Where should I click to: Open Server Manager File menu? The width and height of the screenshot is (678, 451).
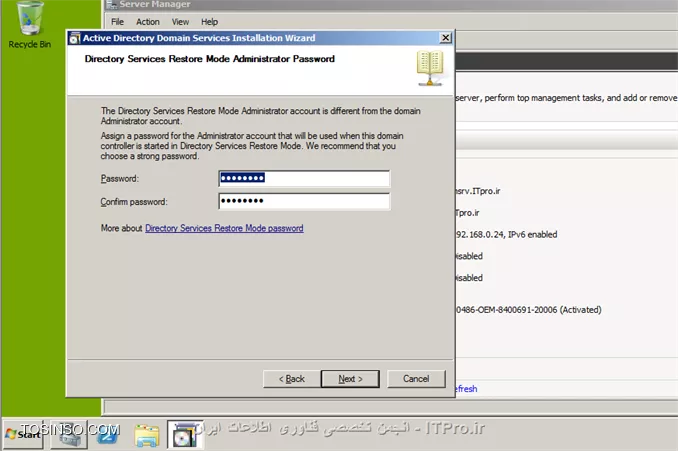tap(117, 22)
